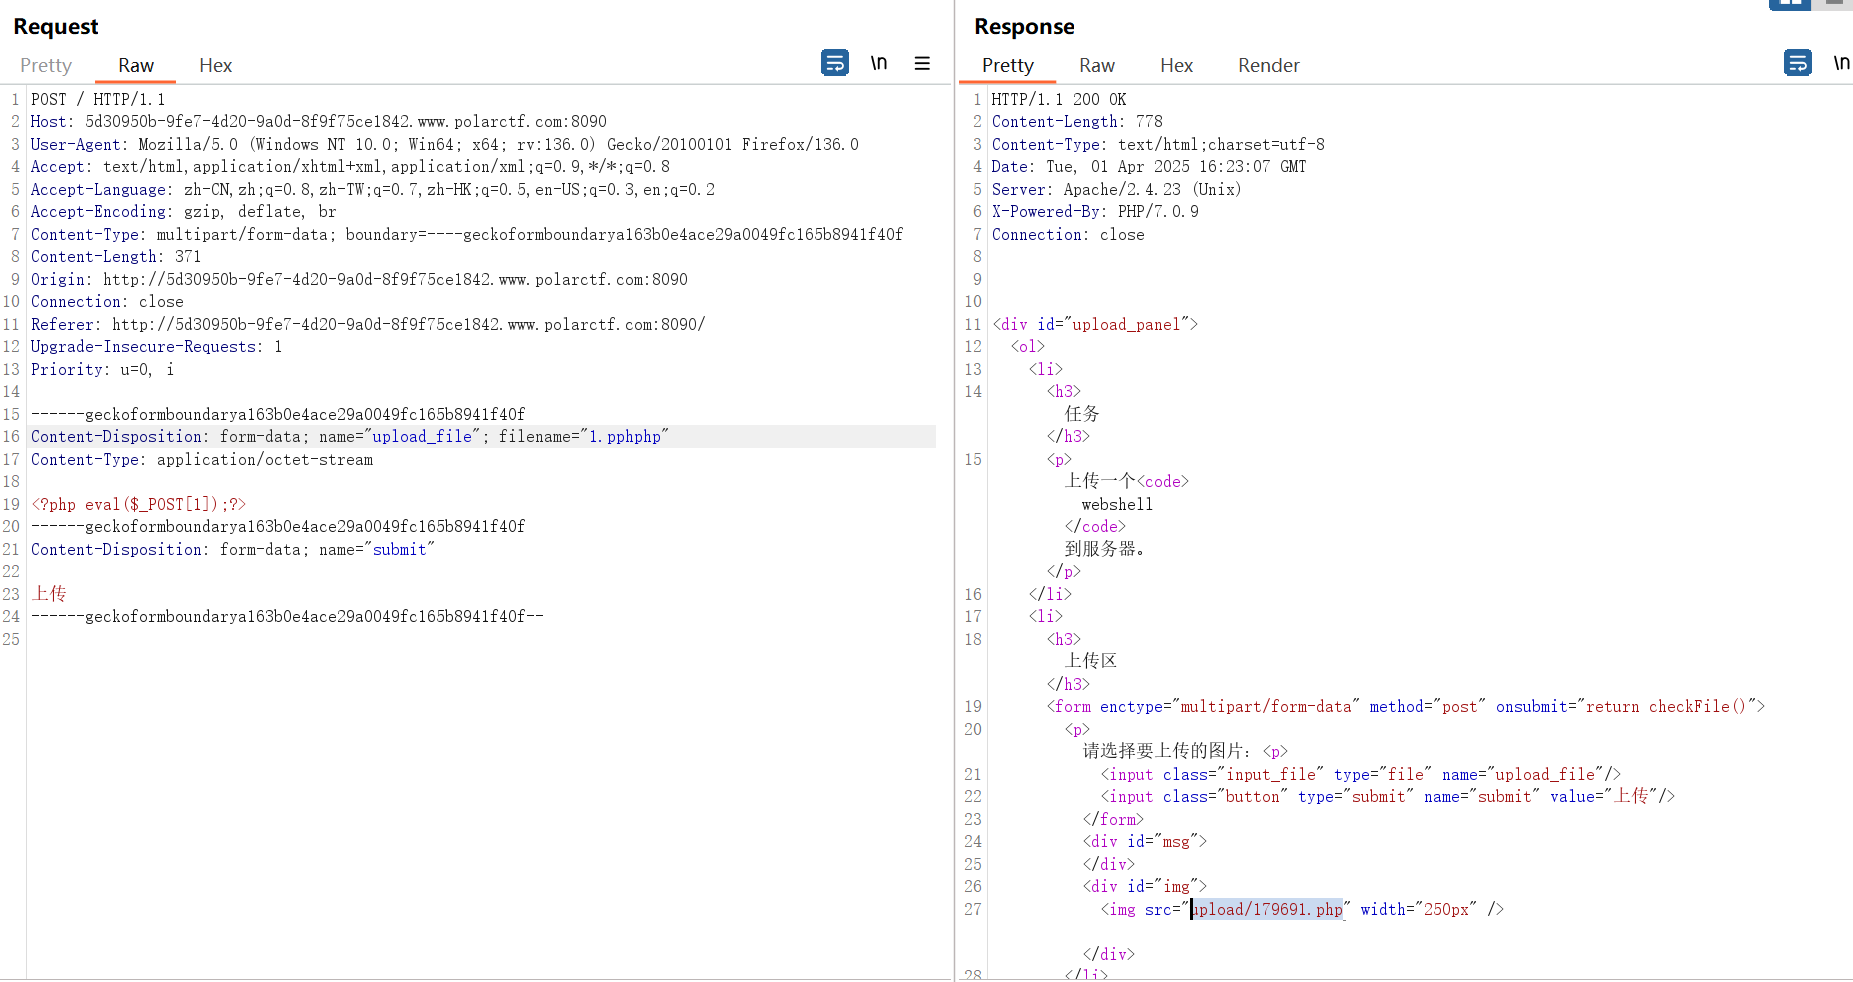
Task: Select the Request Raw tab
Action: click(136, 65)
